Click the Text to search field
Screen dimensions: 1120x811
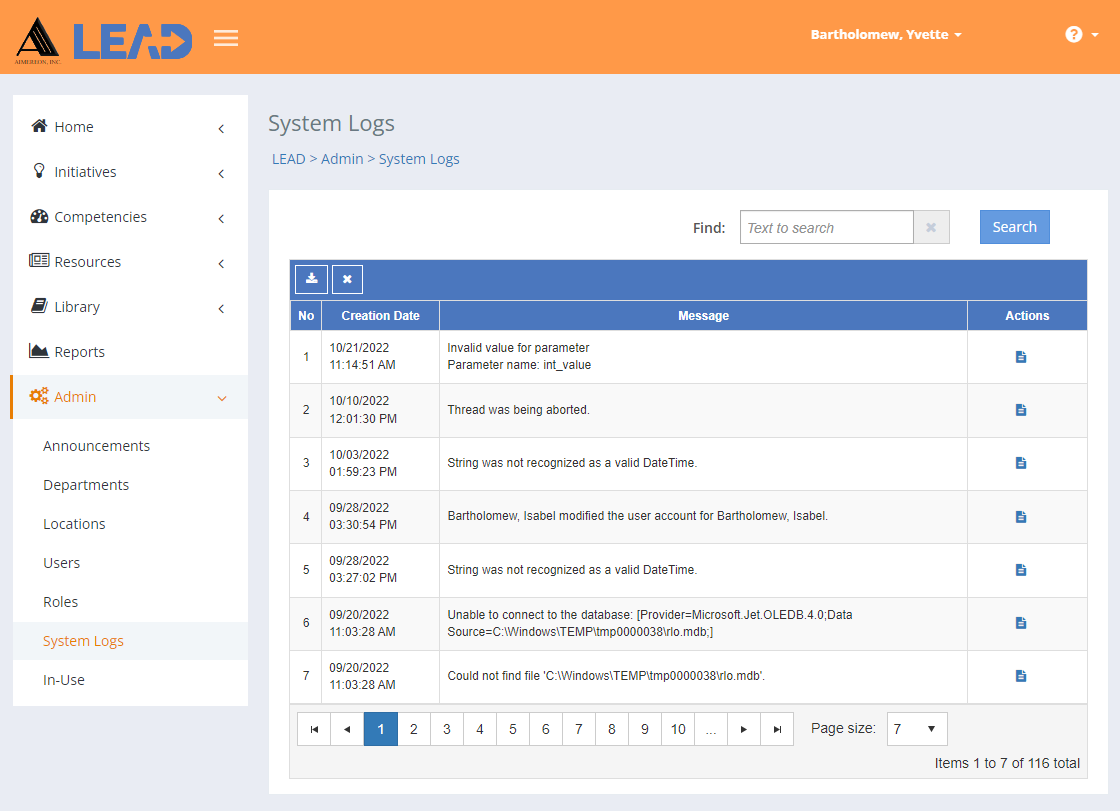(826, 227)
